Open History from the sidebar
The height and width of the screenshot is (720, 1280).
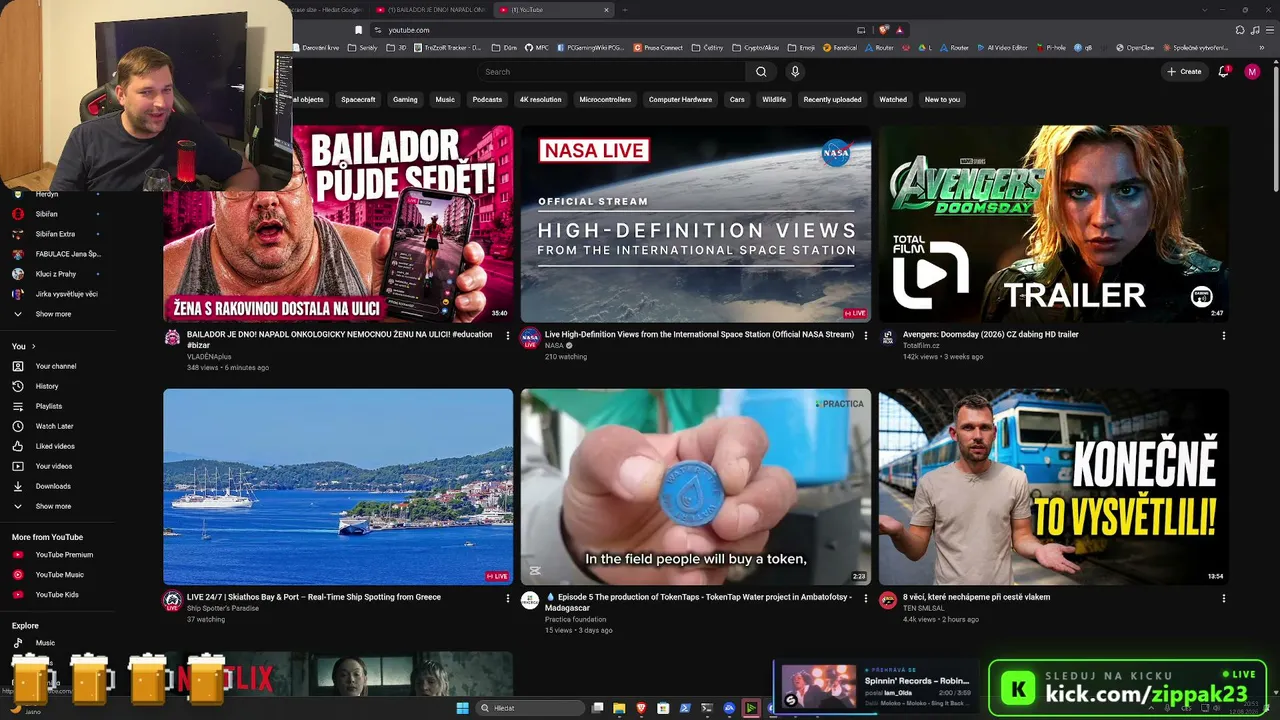pyautogui.click(x=47, y=386)
